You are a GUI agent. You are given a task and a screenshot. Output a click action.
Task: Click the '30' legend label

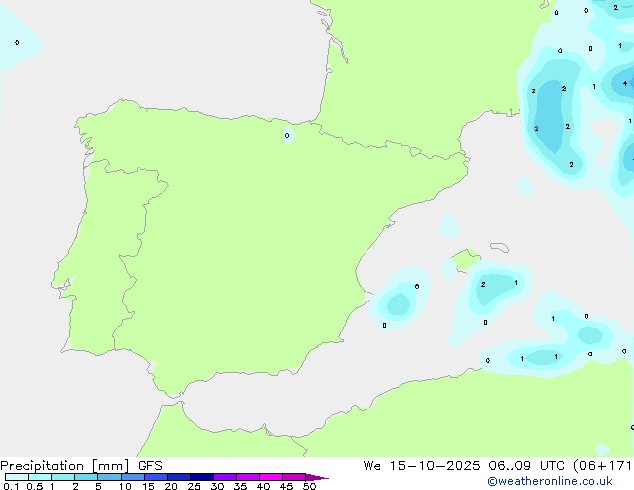pos(217,486)
